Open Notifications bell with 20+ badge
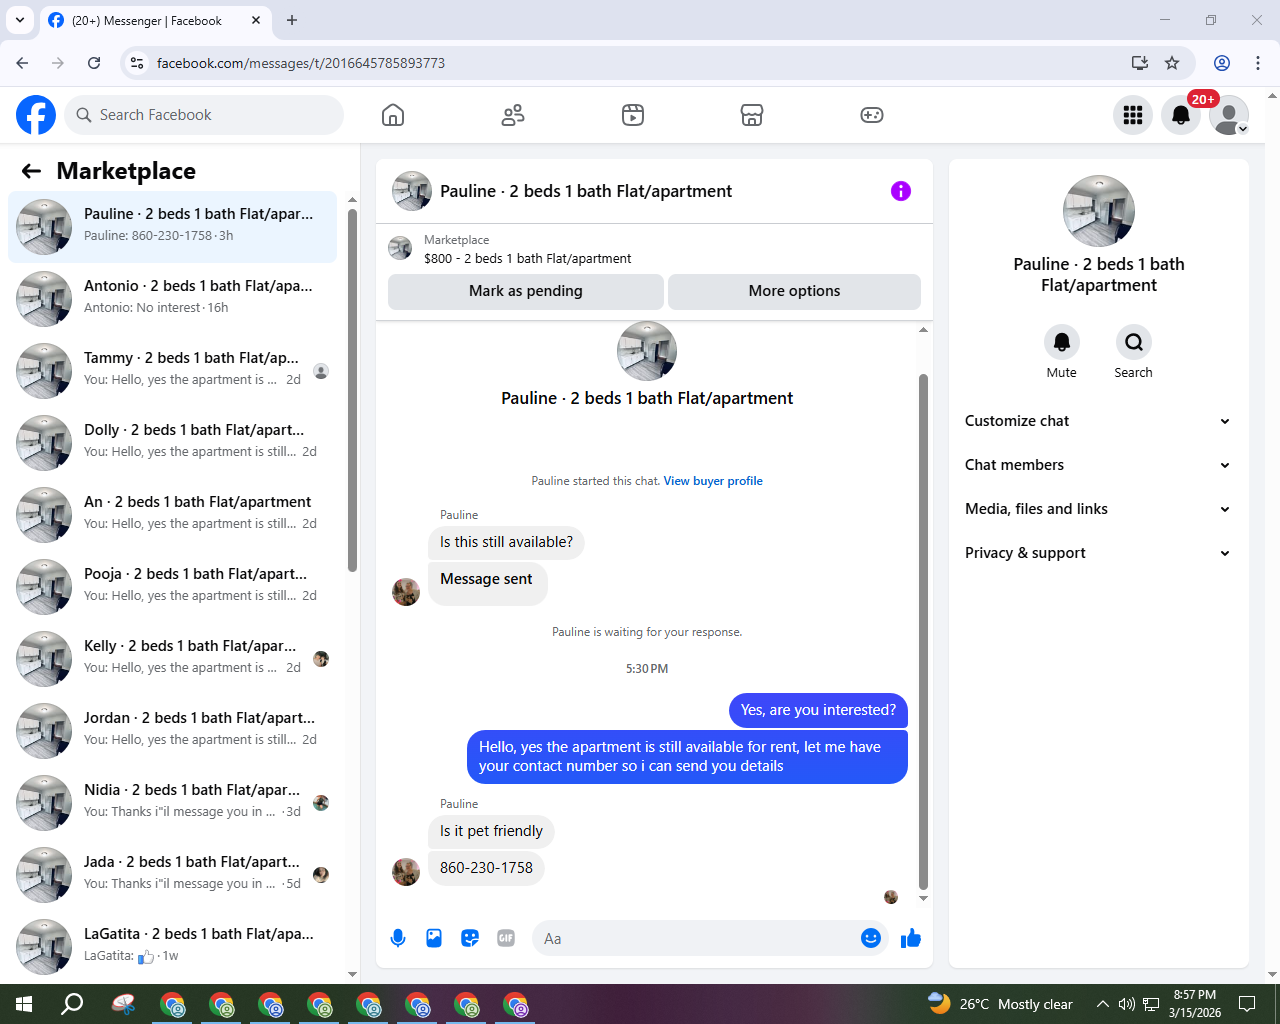The height and width of the screenshot is (1024, 1280). coord(1181,115)
